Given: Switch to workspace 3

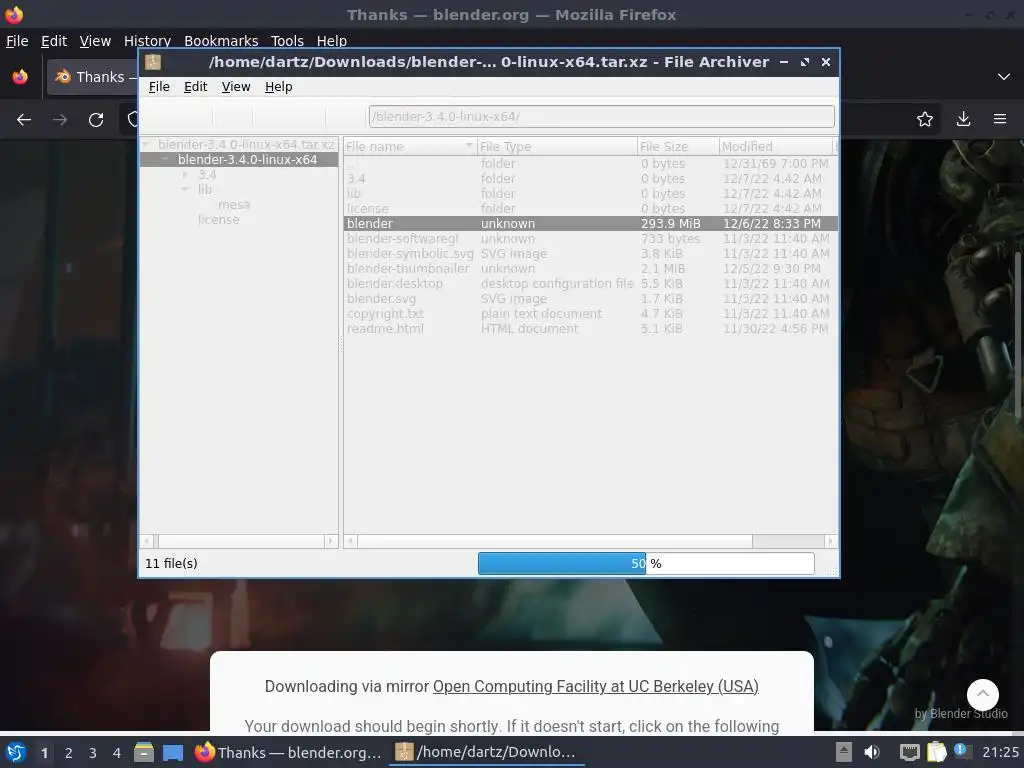Looking at the screenshot, I should pos(93,753).
